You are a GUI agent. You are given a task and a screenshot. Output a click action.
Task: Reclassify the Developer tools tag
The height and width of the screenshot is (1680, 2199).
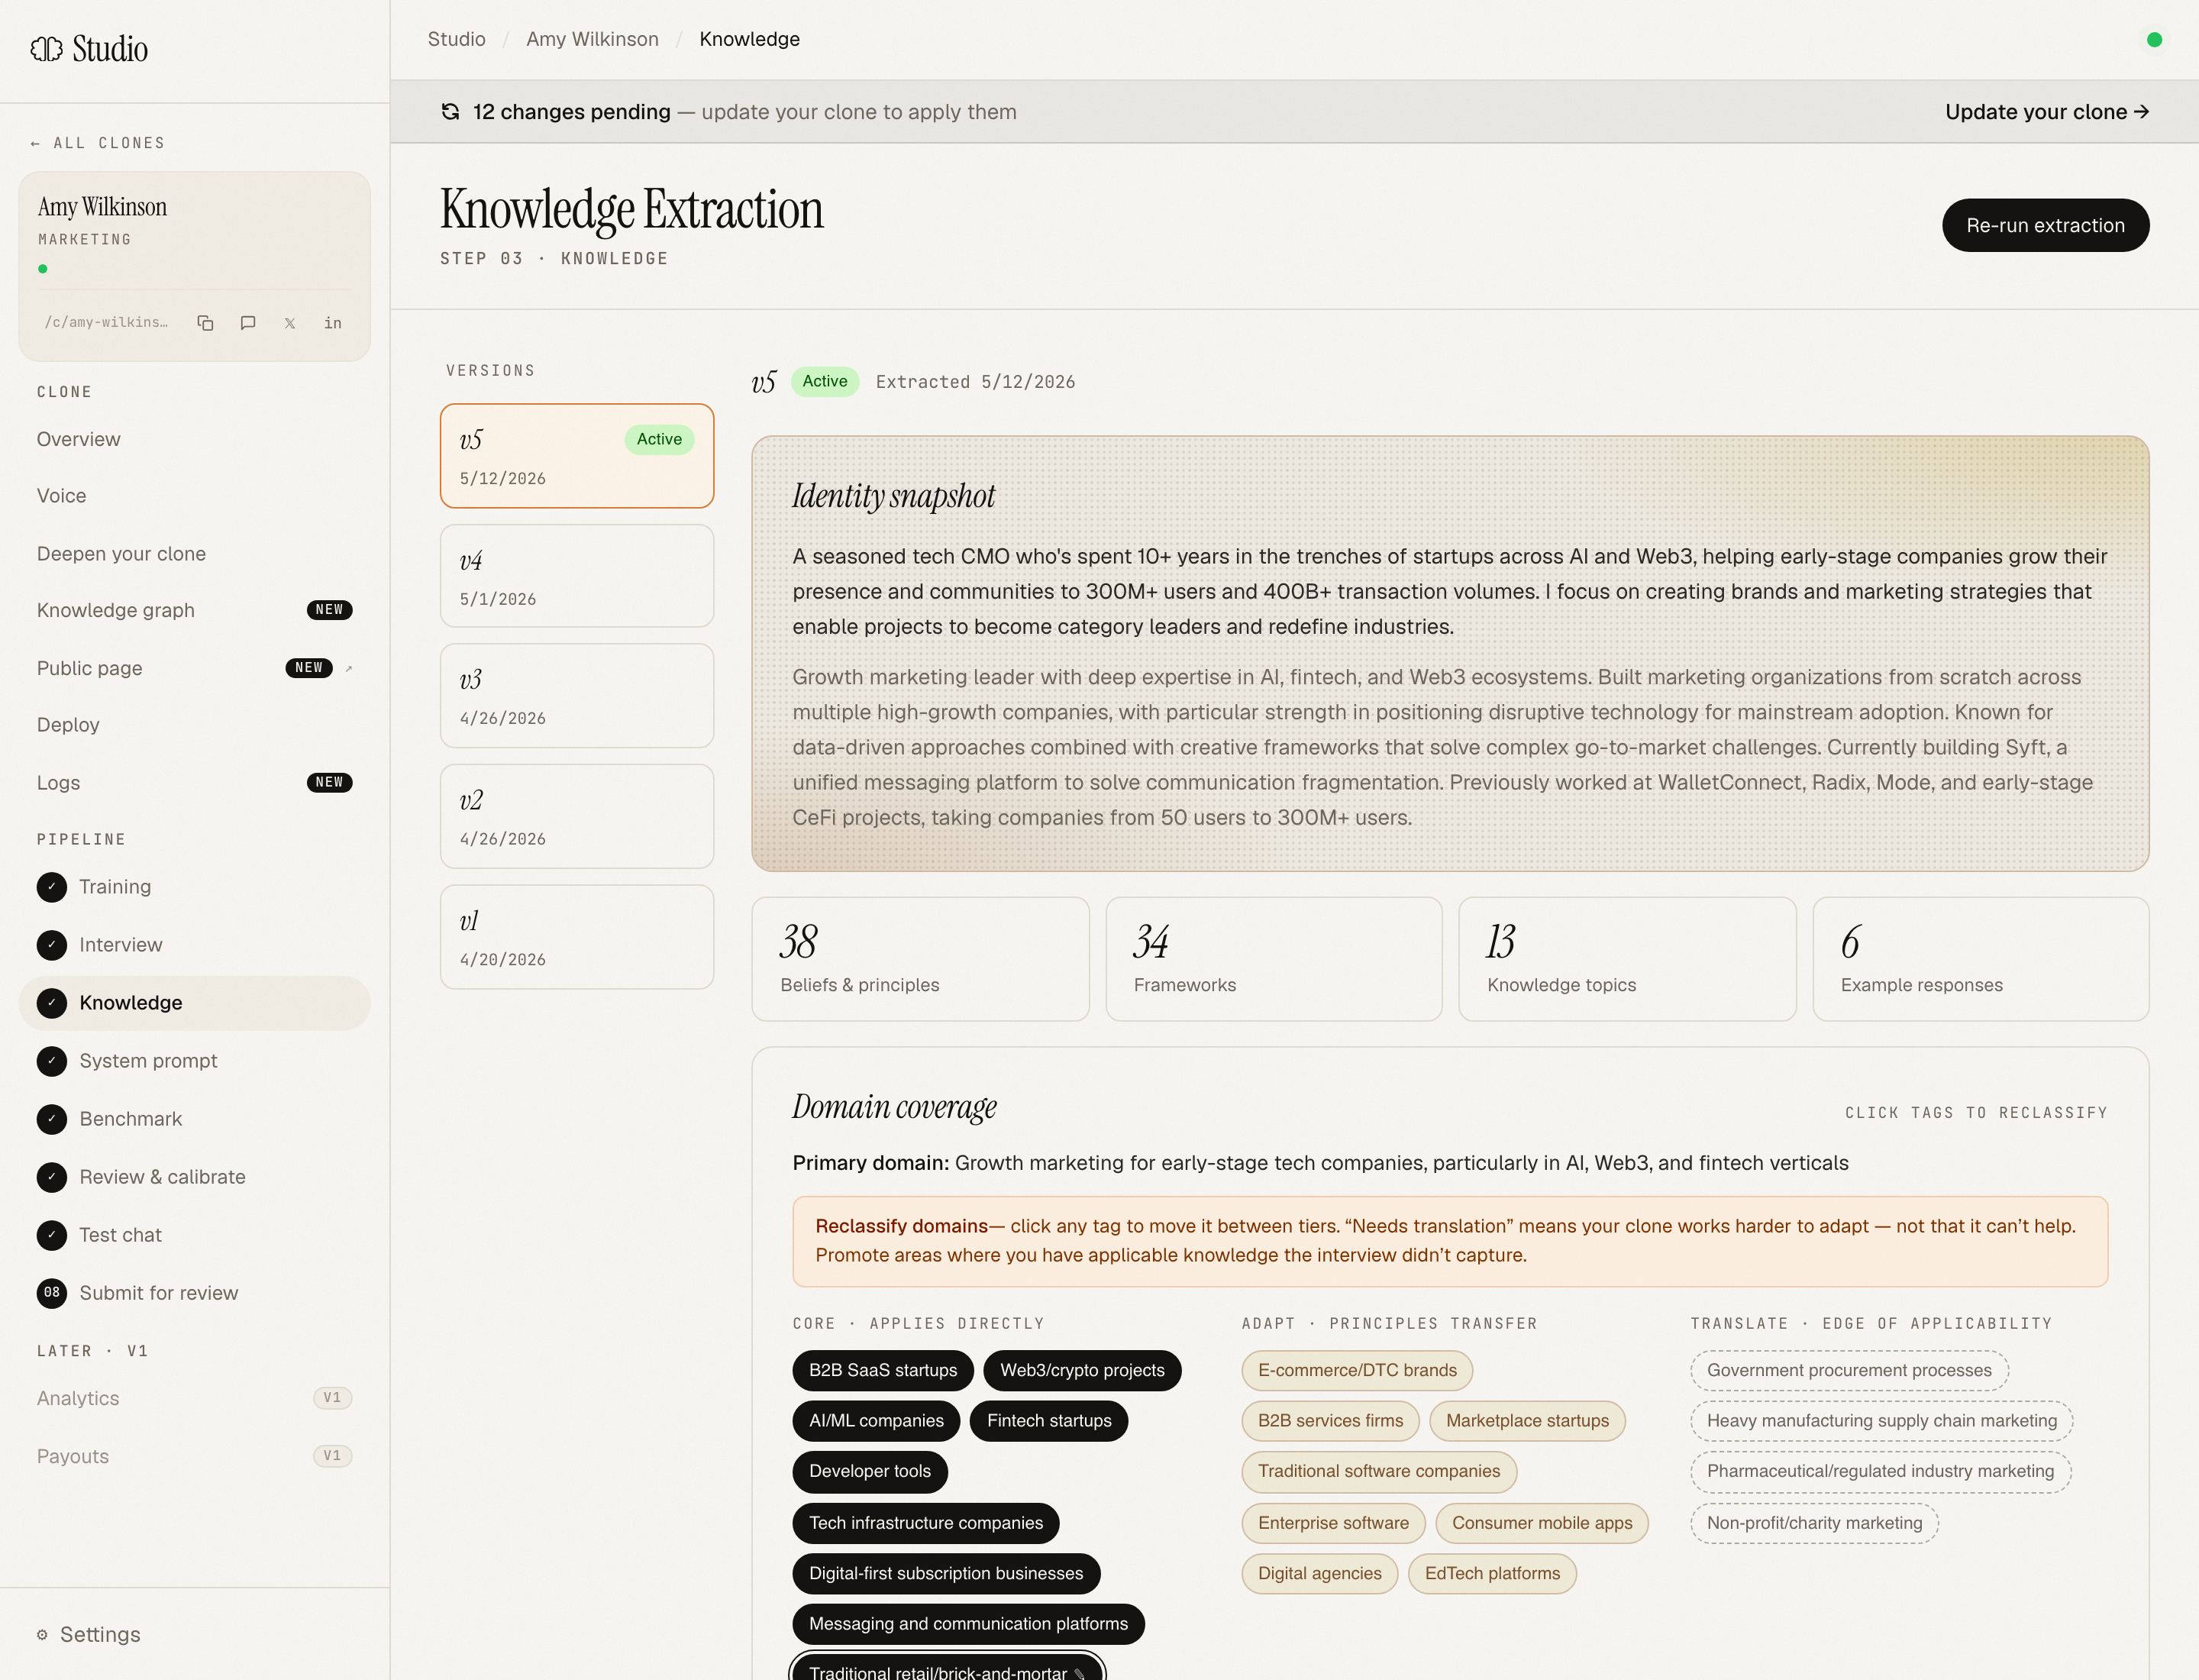pyautogui.click(x=870, y=1471)
